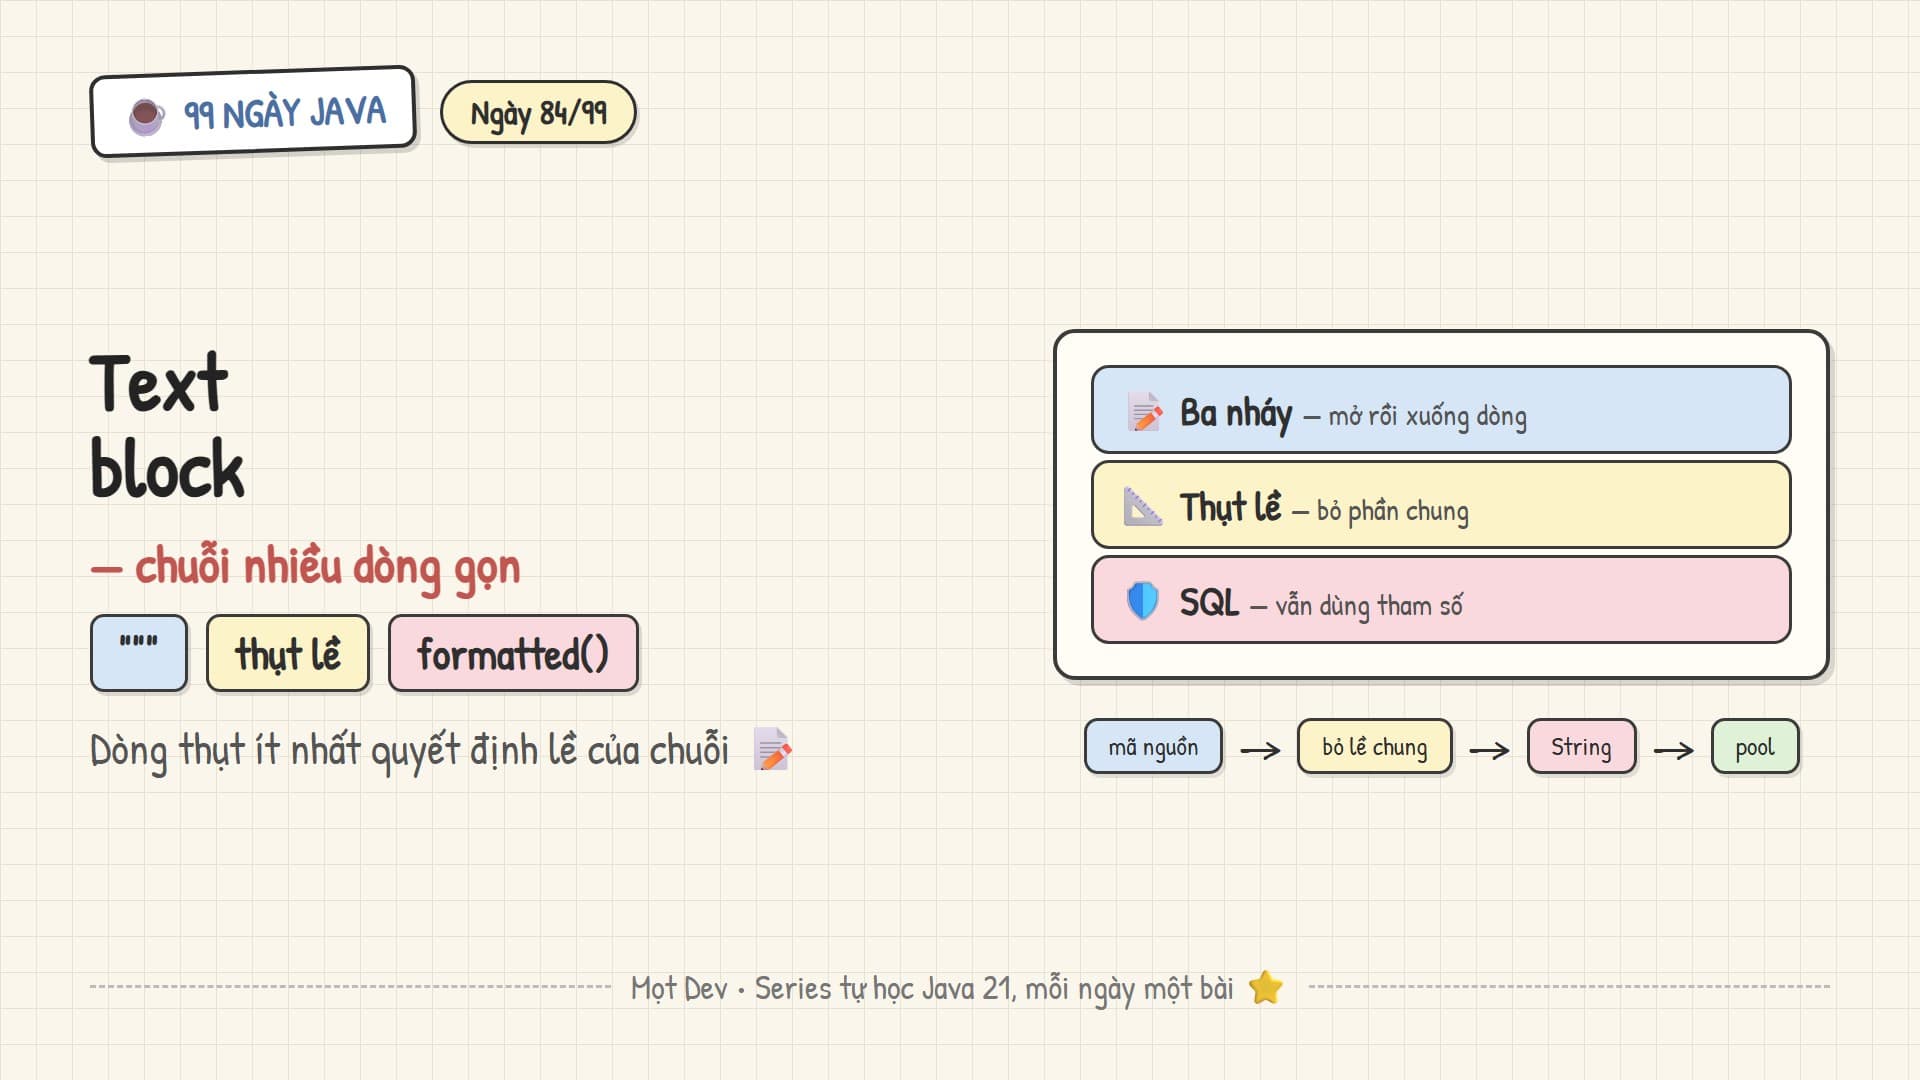
Task: Click the Ngày 84/99 pill
Action: pos(538,113)
